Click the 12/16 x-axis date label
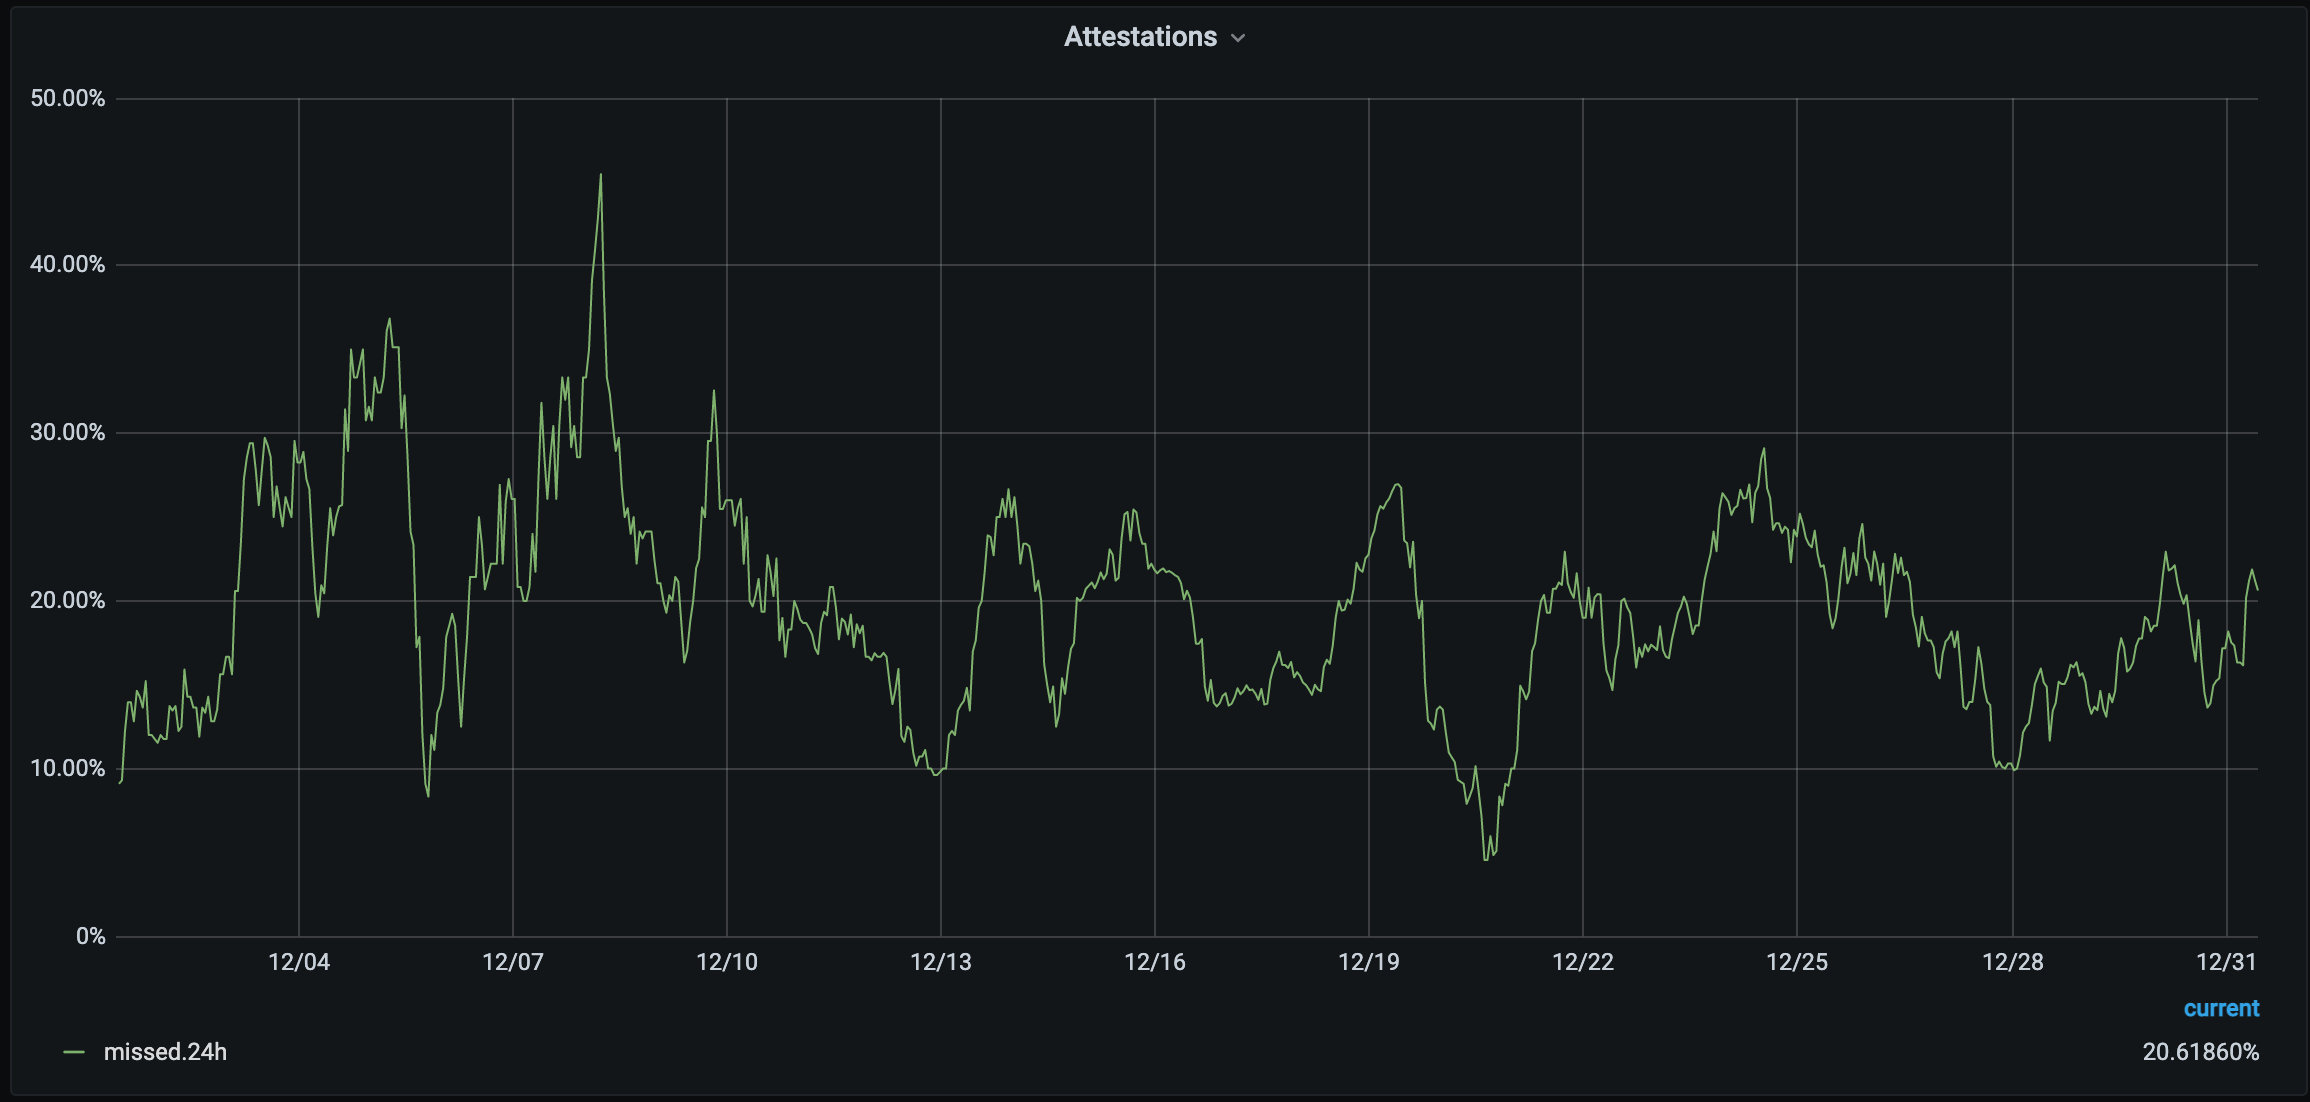Screen dimensions: 2310x1102 (x=1155, y=962)
